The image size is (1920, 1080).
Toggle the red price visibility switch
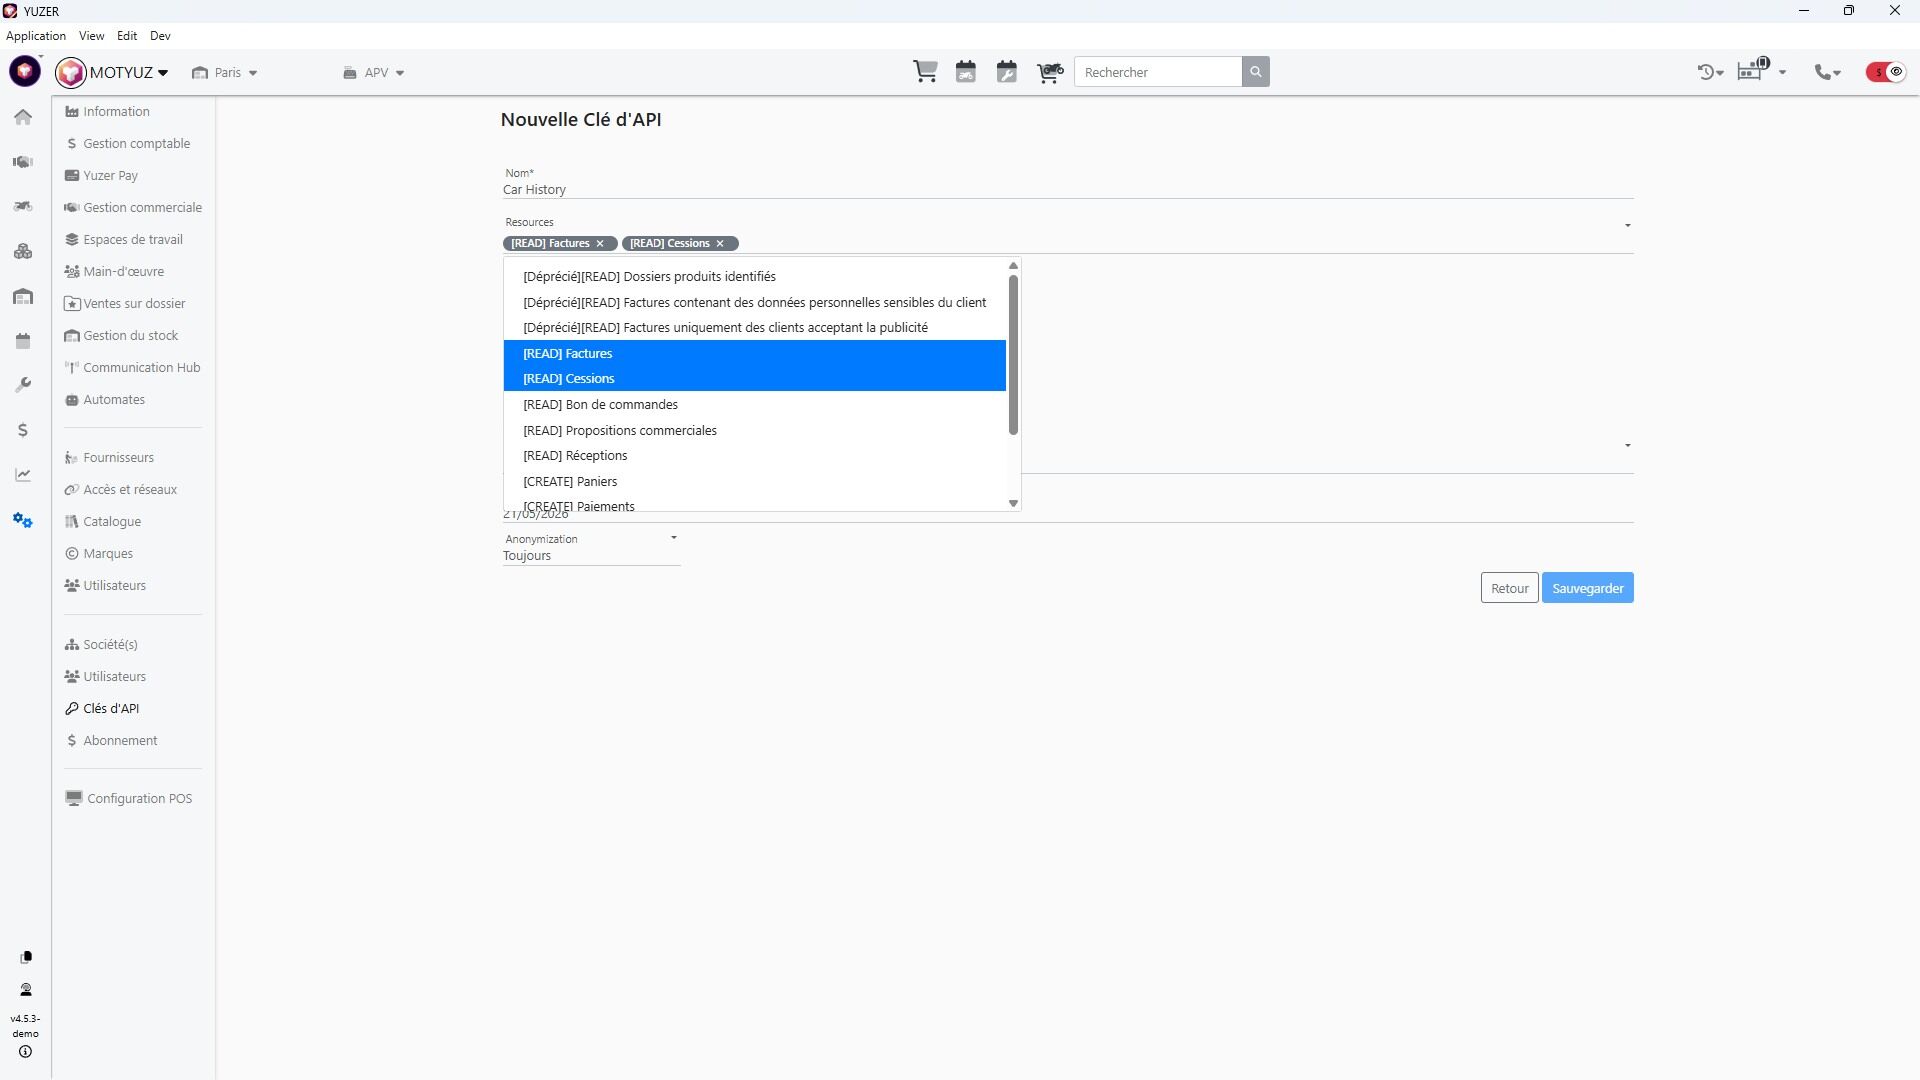1886,72
